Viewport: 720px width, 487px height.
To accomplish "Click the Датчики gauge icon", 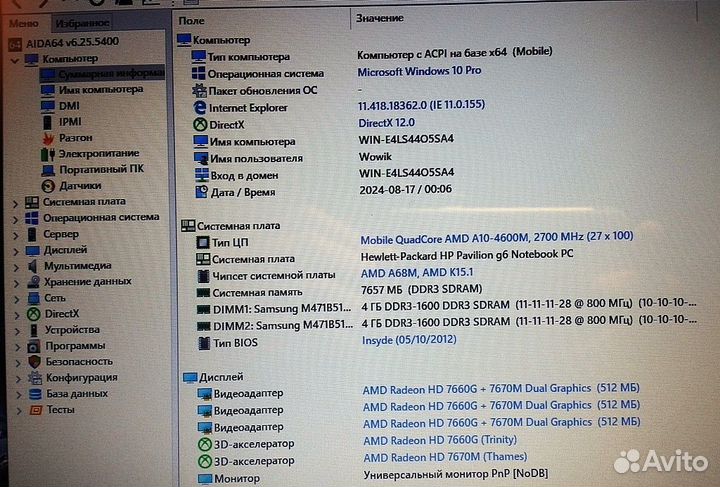I will 48,186.
